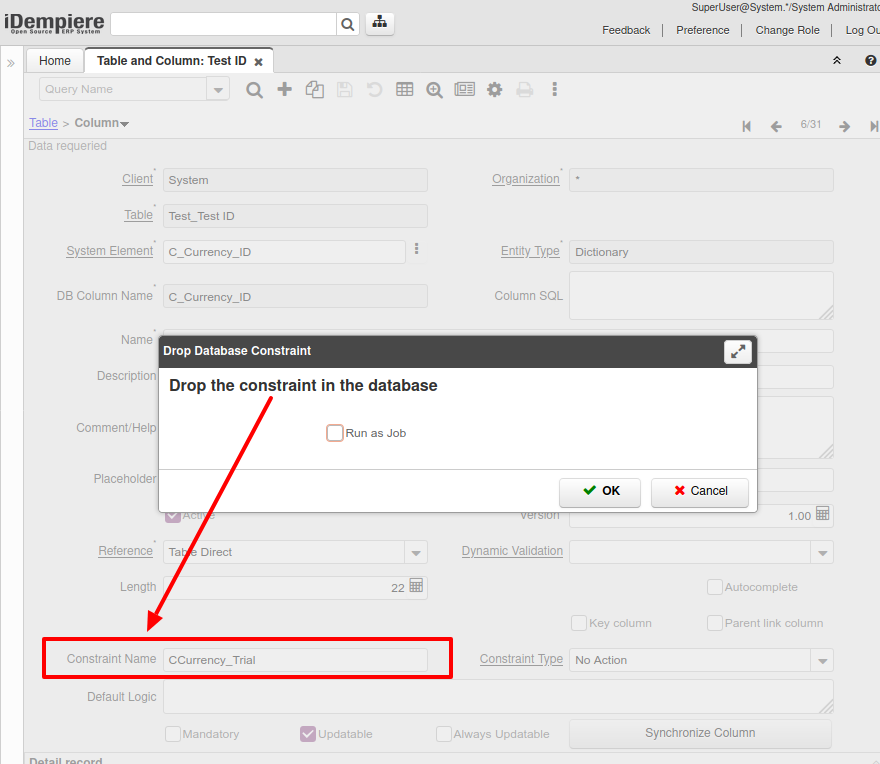Click the Undo changes icon
The width and height of the screenshot is (880, 764).
pos(374,90)
